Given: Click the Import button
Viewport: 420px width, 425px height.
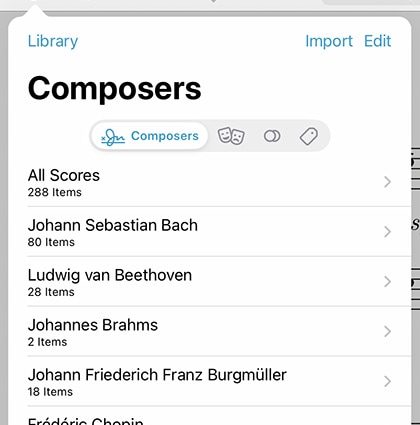Looking at the screenshot, I should point(329,41).
